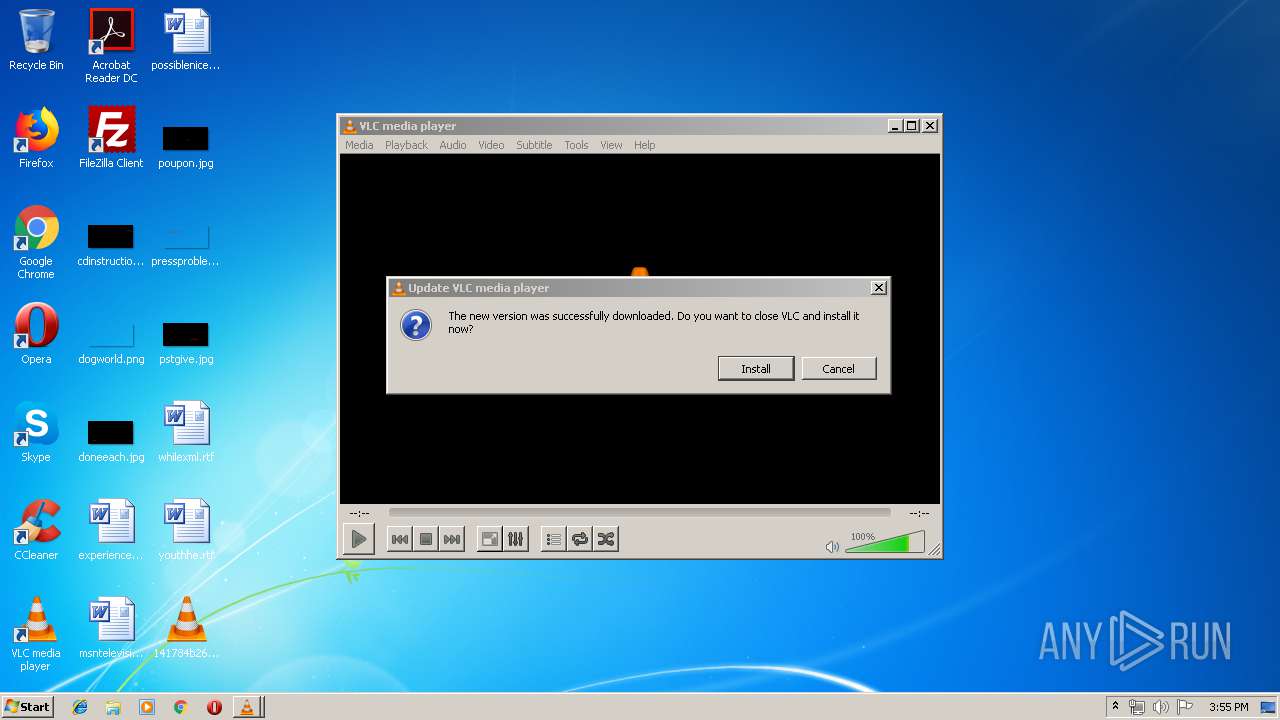1280x720 pixels.
Task: Toggle VLC fullscreen video button
Action: pos(489,539)
